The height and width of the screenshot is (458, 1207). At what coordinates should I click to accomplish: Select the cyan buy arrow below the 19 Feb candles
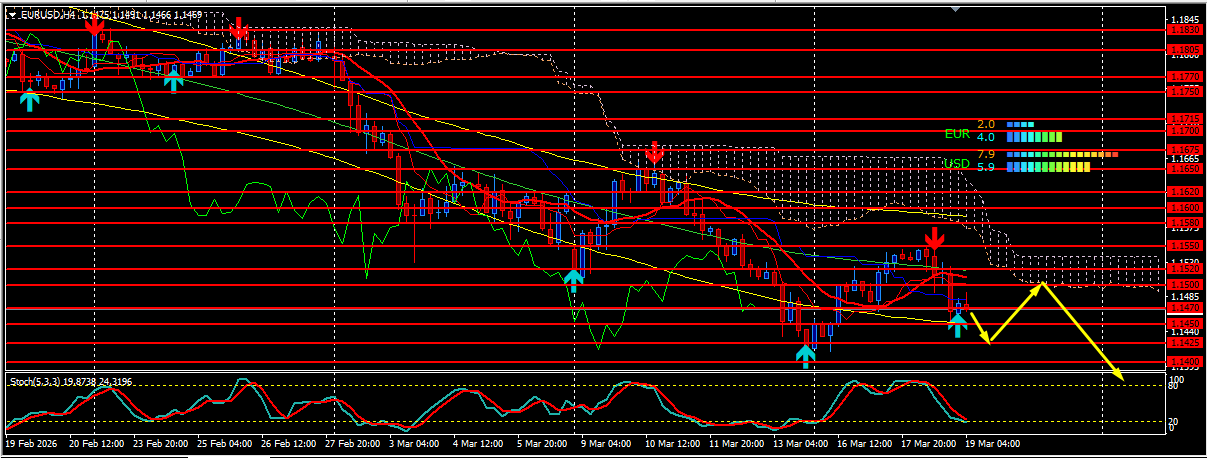tap(29, 99)
